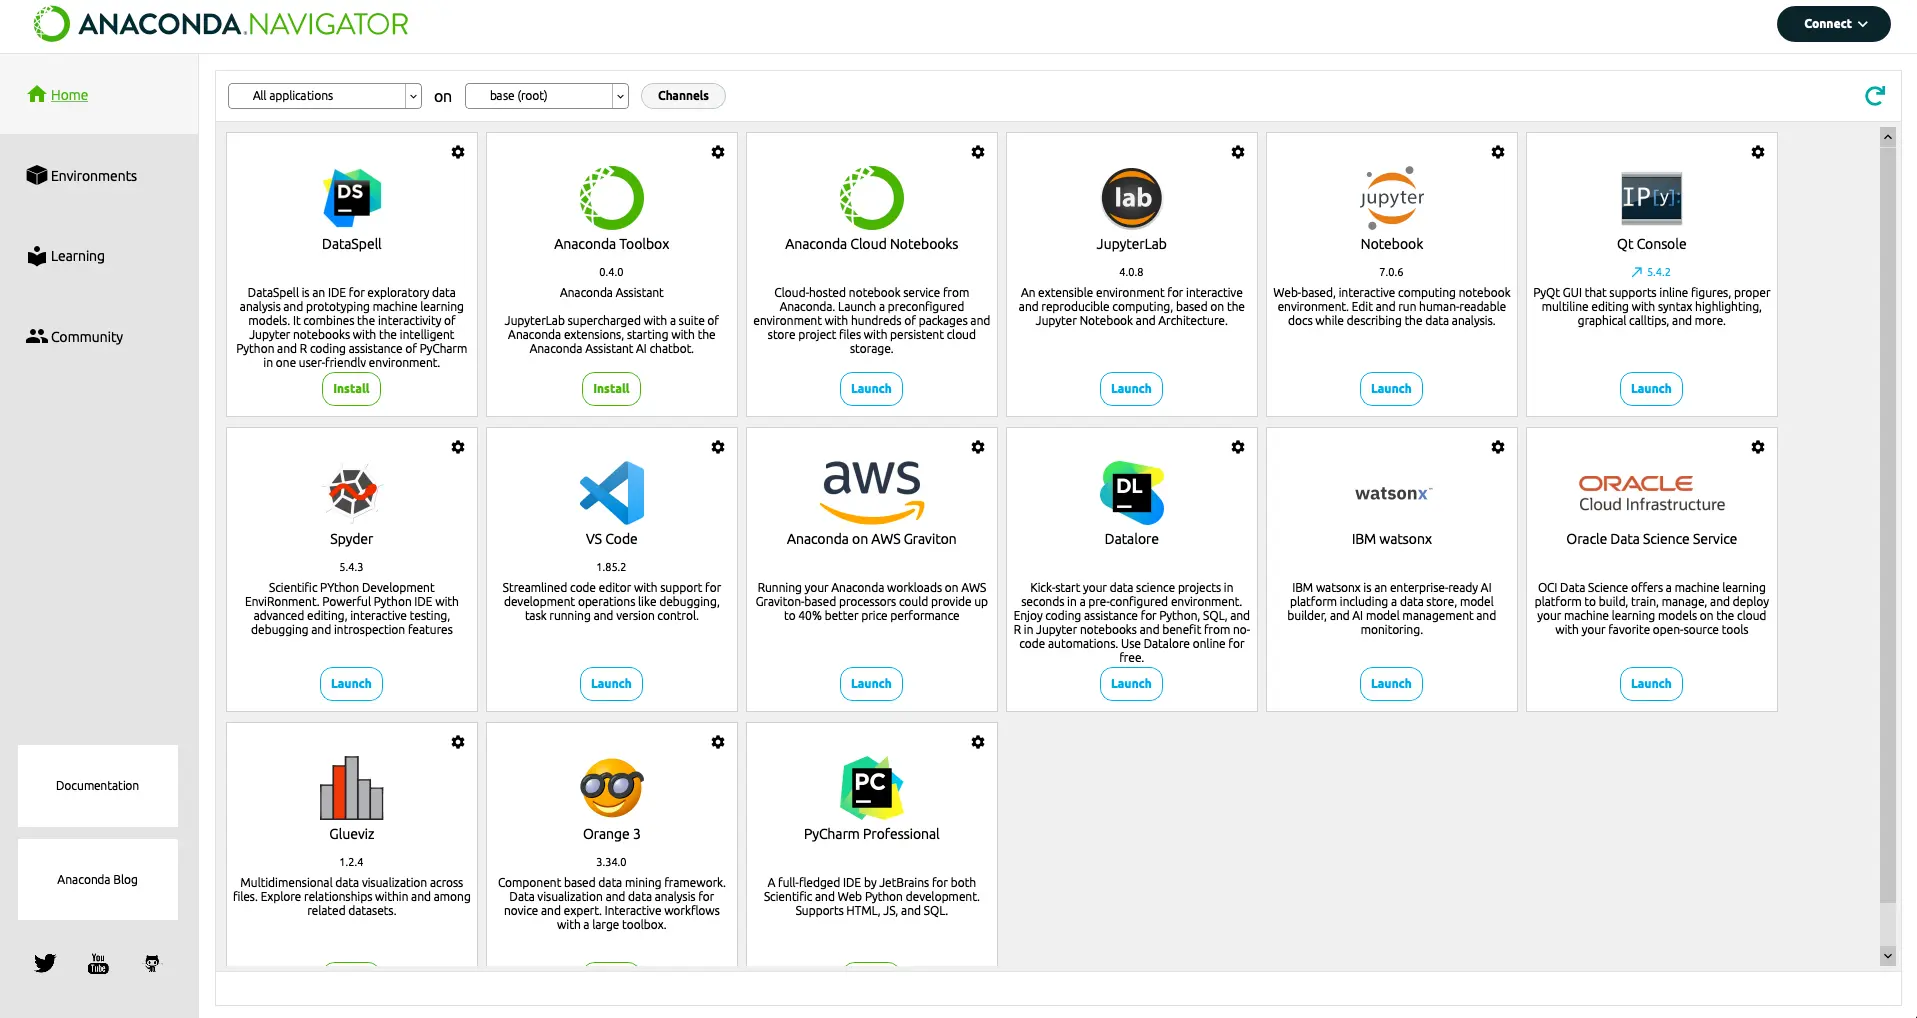This screenshot has width=1917, height=1018.
Task: Open gear menu on Orange 3 card
Action: pos(718,742)
